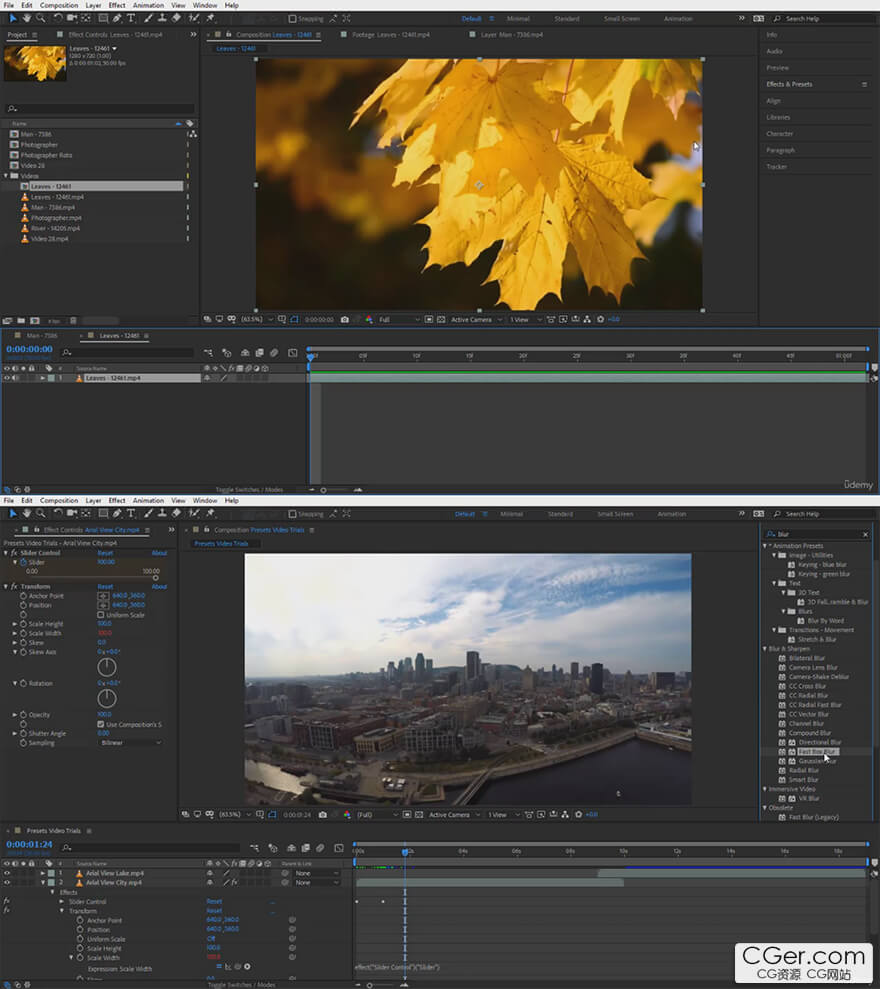
Task: Expand the Scale Height property
Action: (15, 624)
